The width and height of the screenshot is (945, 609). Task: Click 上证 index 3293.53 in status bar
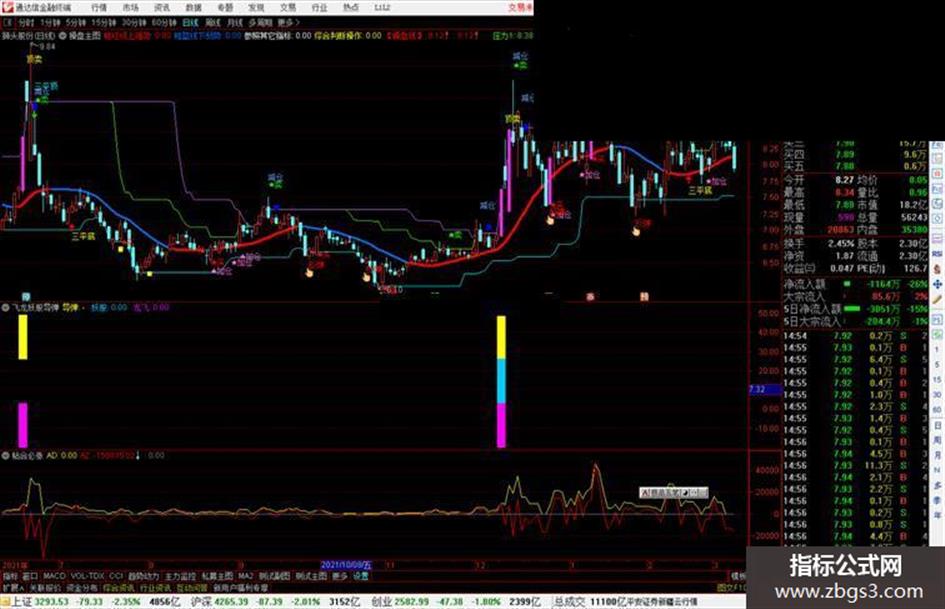pos(39,602)
